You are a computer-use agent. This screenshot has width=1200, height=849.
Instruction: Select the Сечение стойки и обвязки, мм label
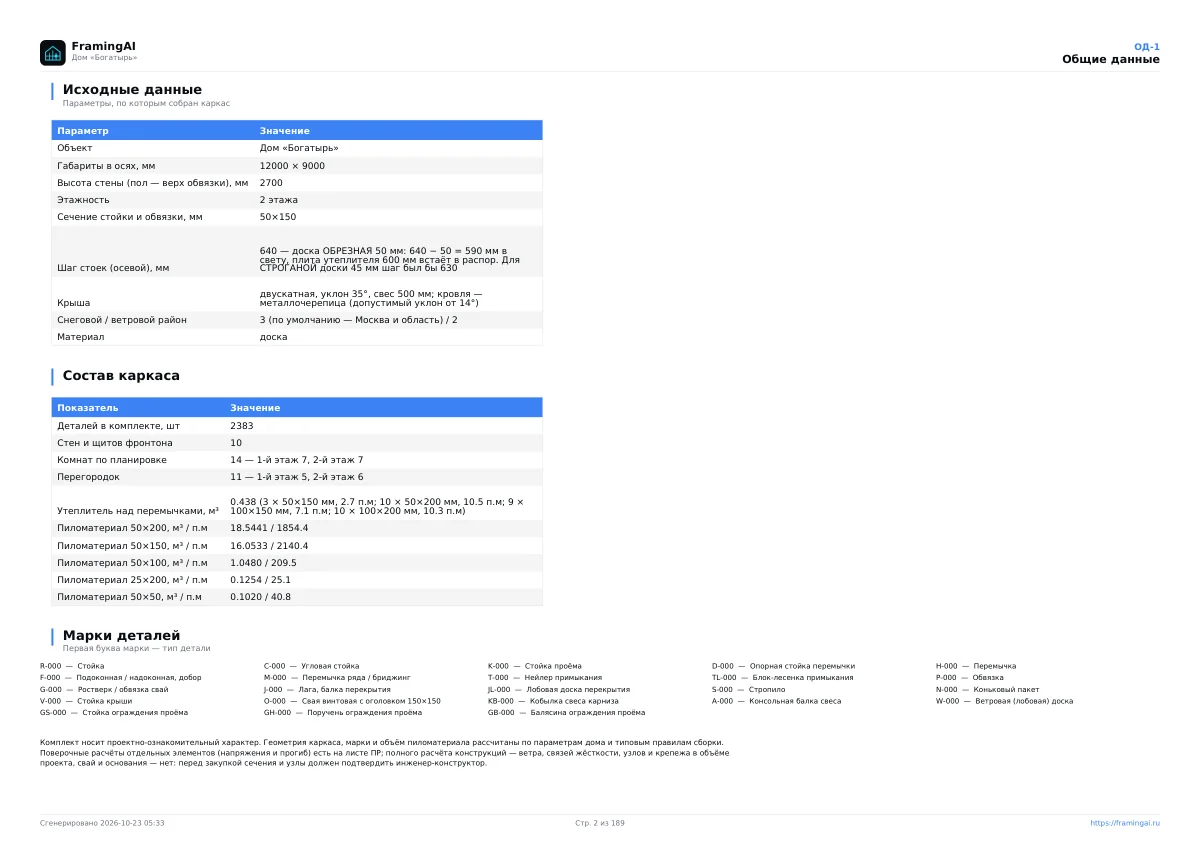coord(130,217)
